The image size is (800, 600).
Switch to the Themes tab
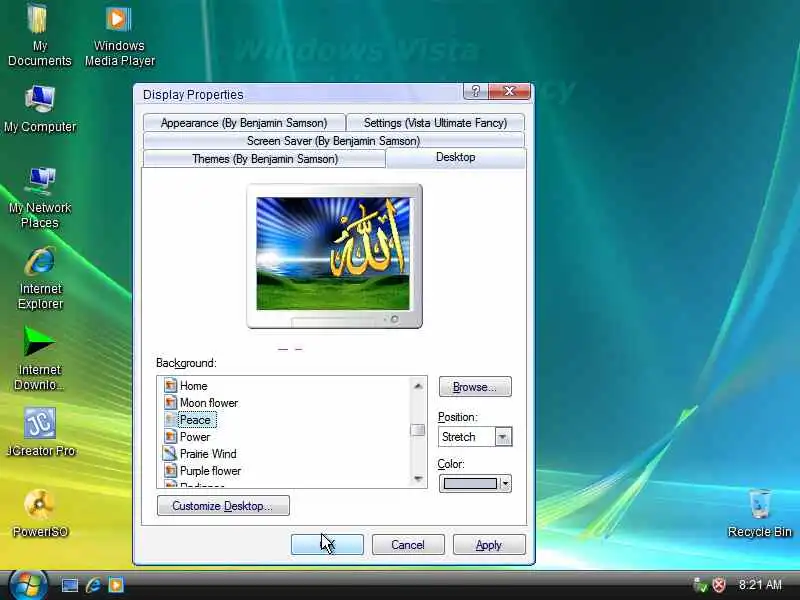pos(265,159)
